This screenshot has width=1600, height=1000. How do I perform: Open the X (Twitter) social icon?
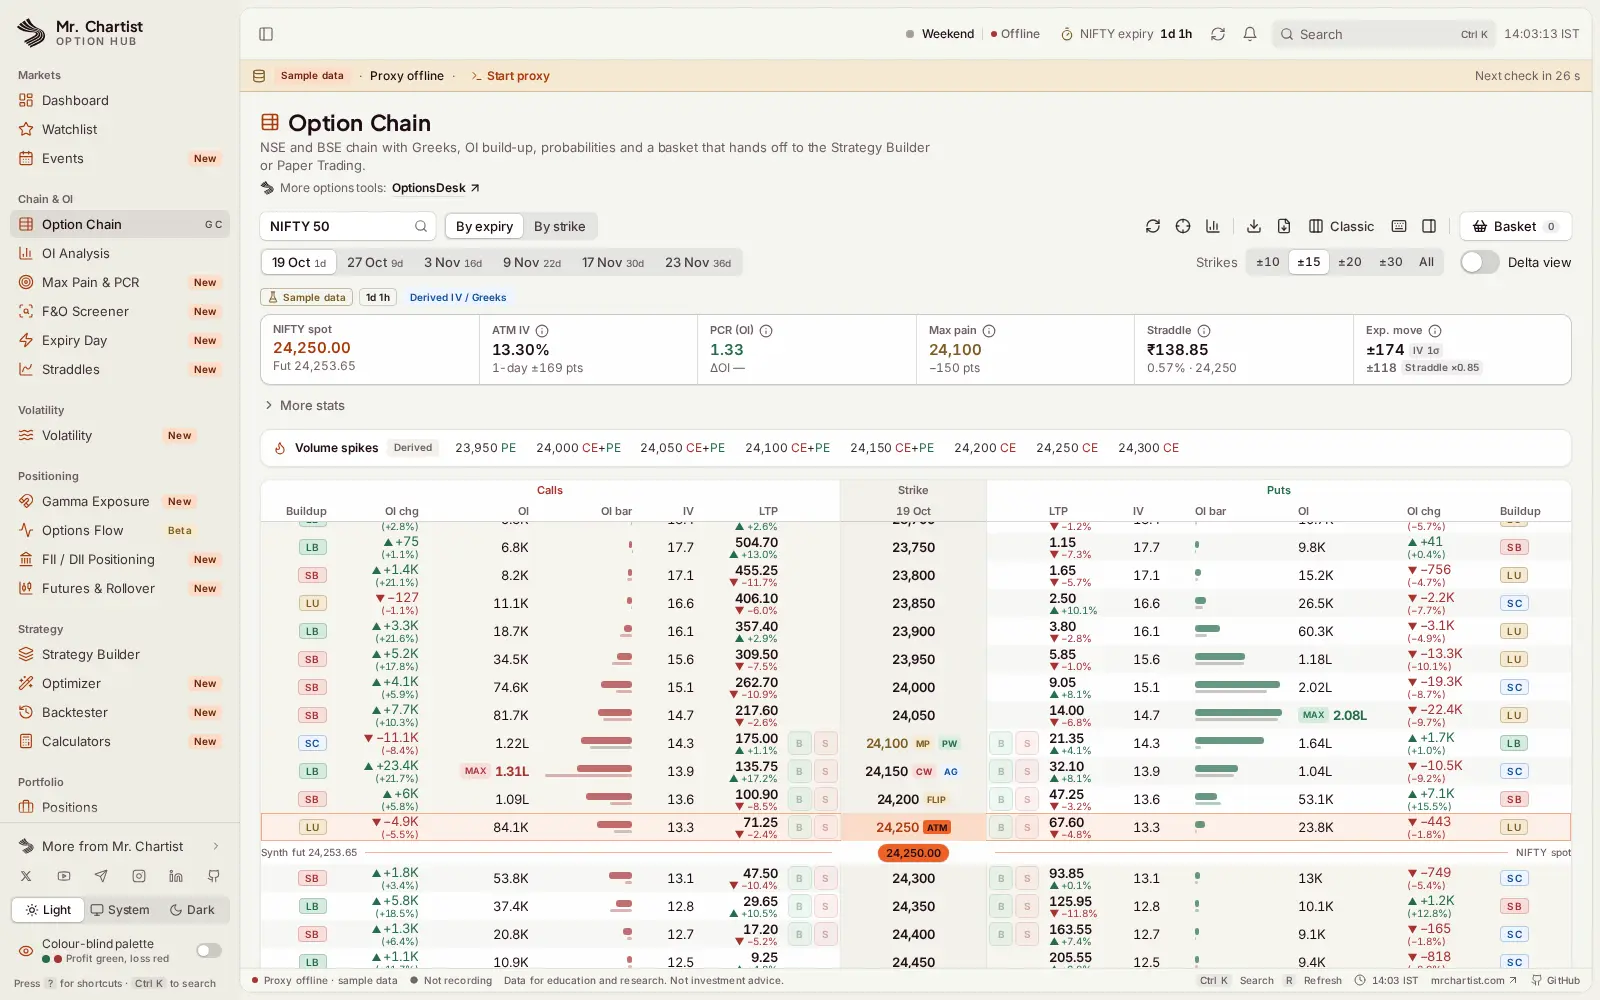point(26,876)
